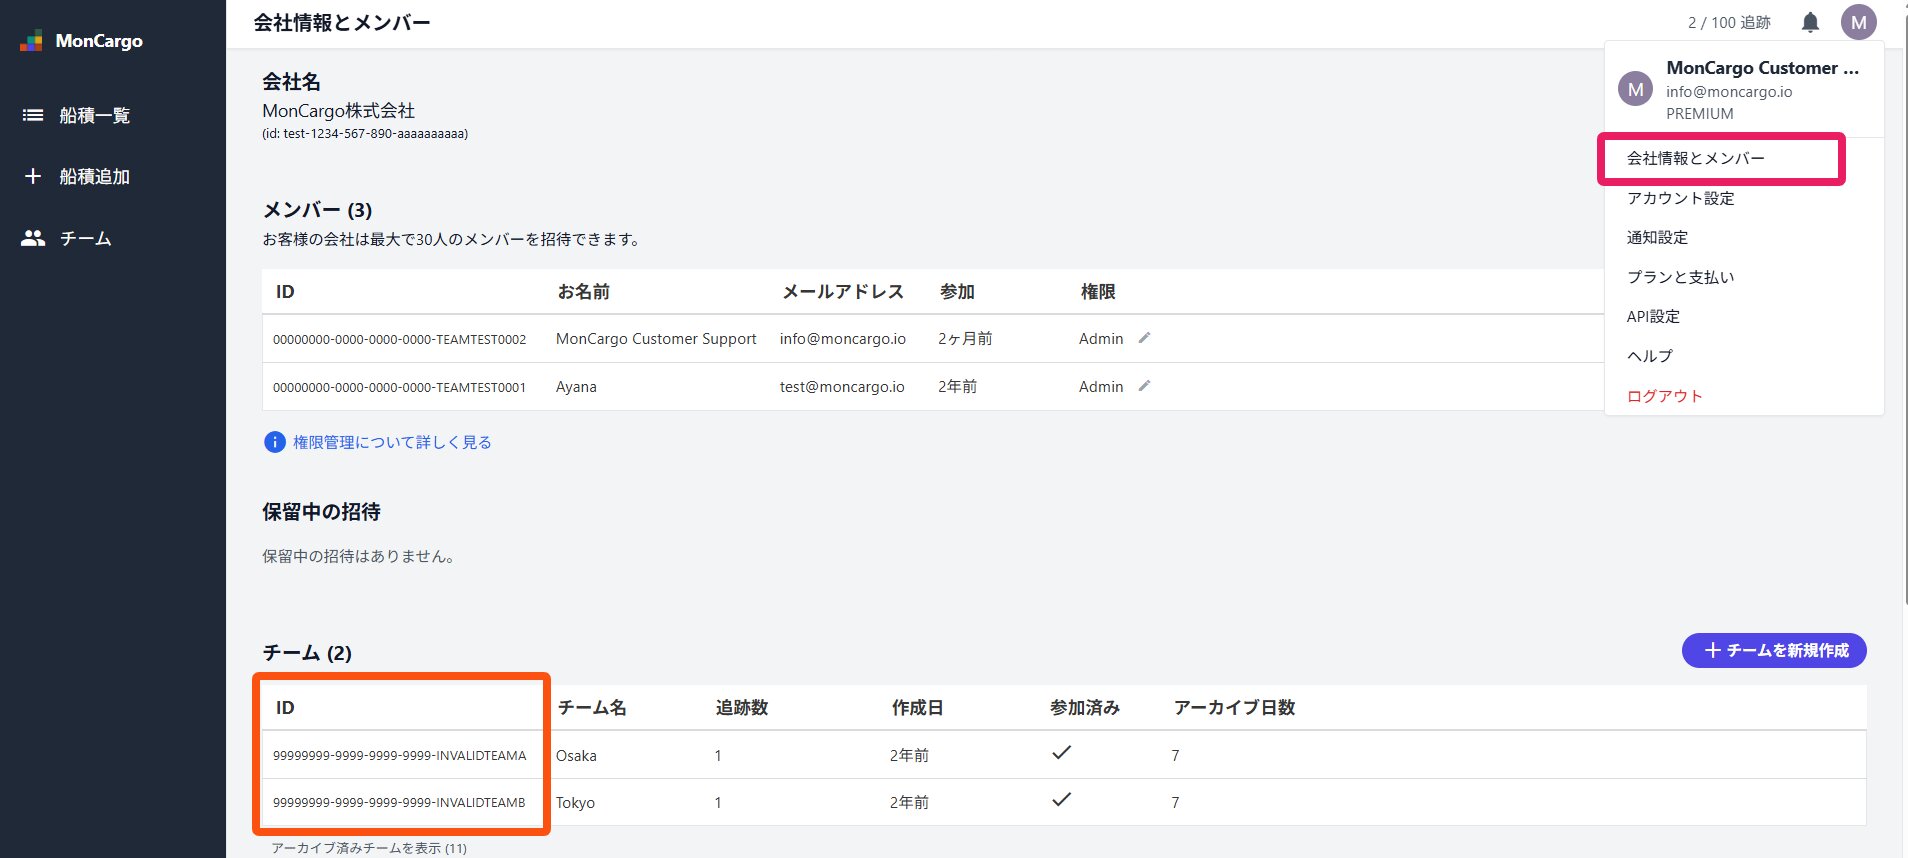Open the 船積一覧 shipment list
The height and width of the screenshot is (858, 1908).
pos(94,115)
